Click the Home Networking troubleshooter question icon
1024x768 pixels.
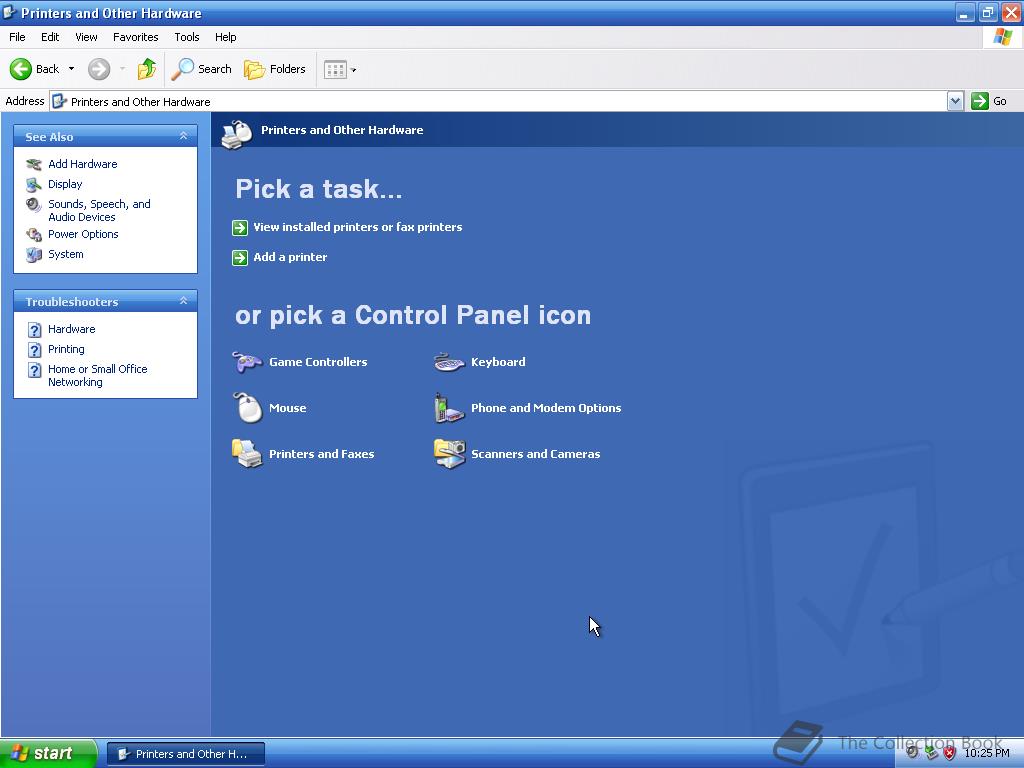(35, 370)
